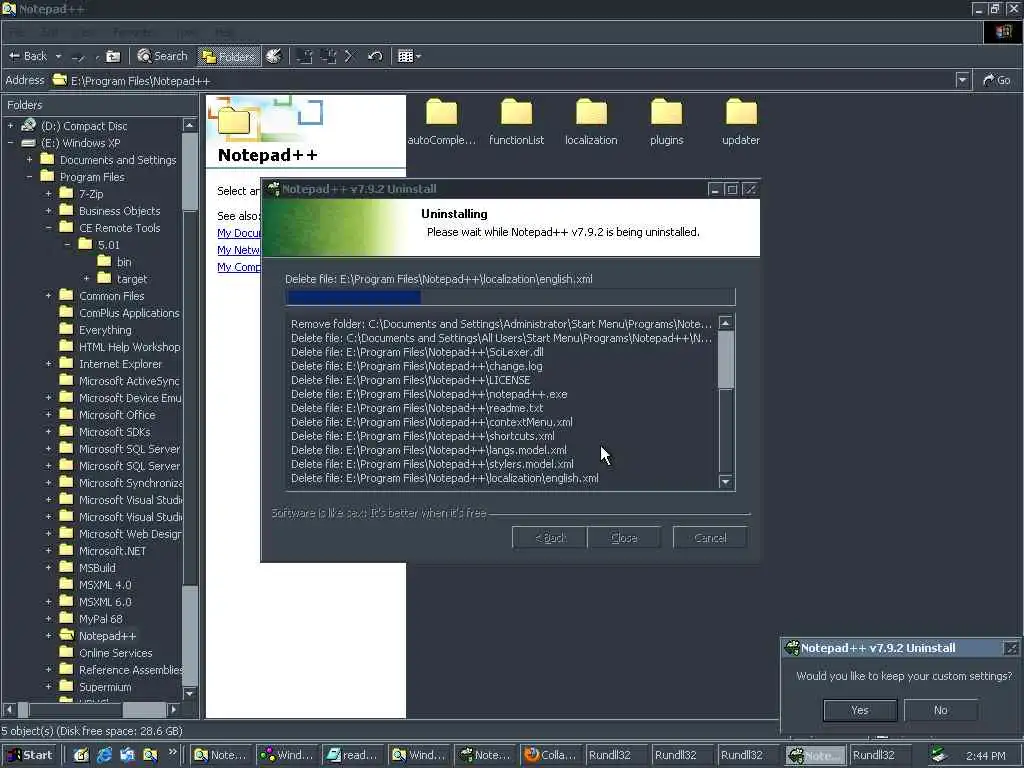Click the Delete X toolbar icon
The height and width of the screenshot is (768, 1024).
pyautogui.click(x=348, y=57)
